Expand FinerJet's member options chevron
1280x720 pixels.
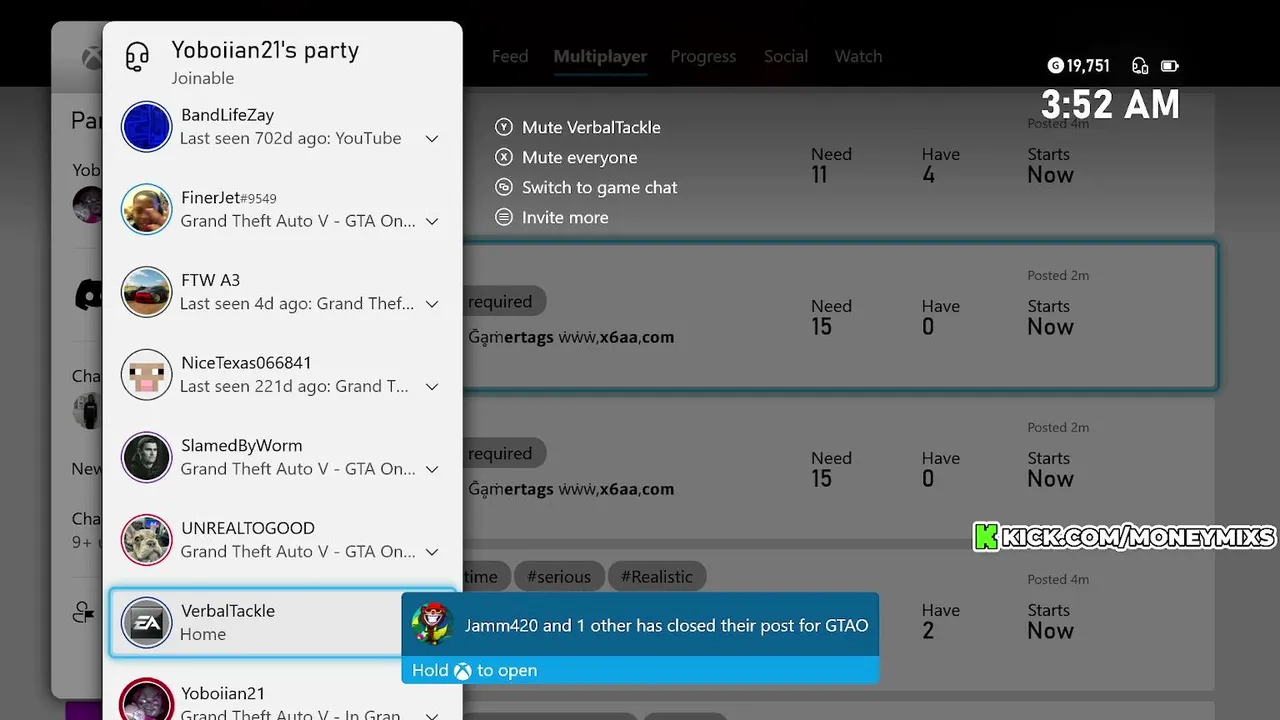tap(432, 222)
